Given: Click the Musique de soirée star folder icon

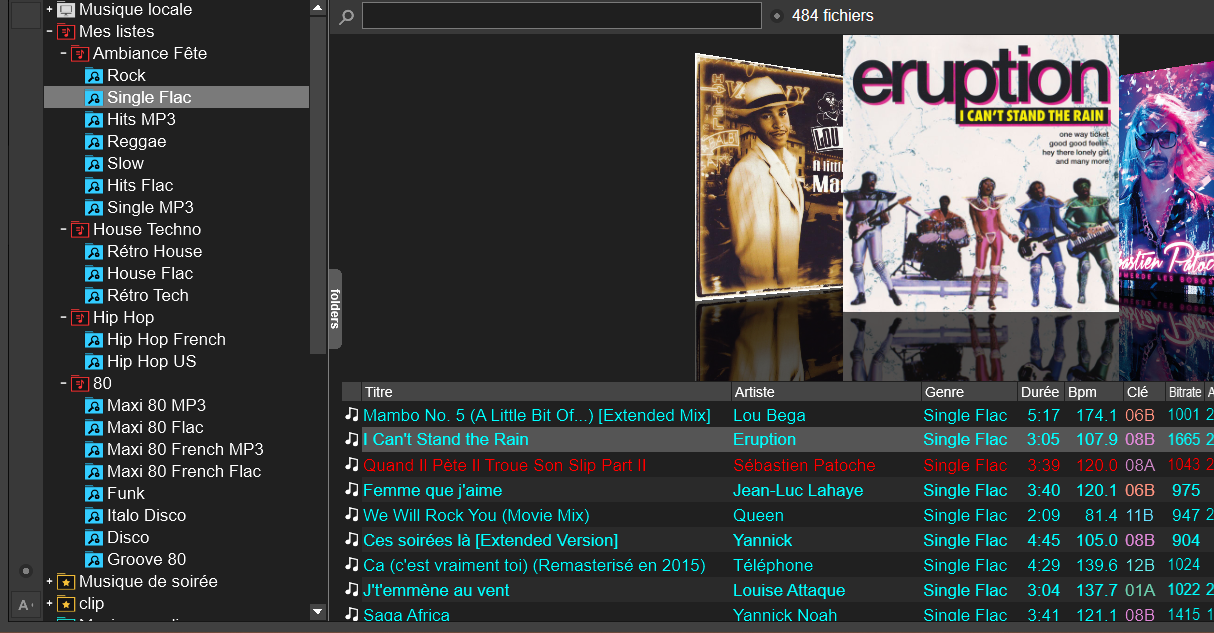Looking at the screenshot, I should point(66,581).
